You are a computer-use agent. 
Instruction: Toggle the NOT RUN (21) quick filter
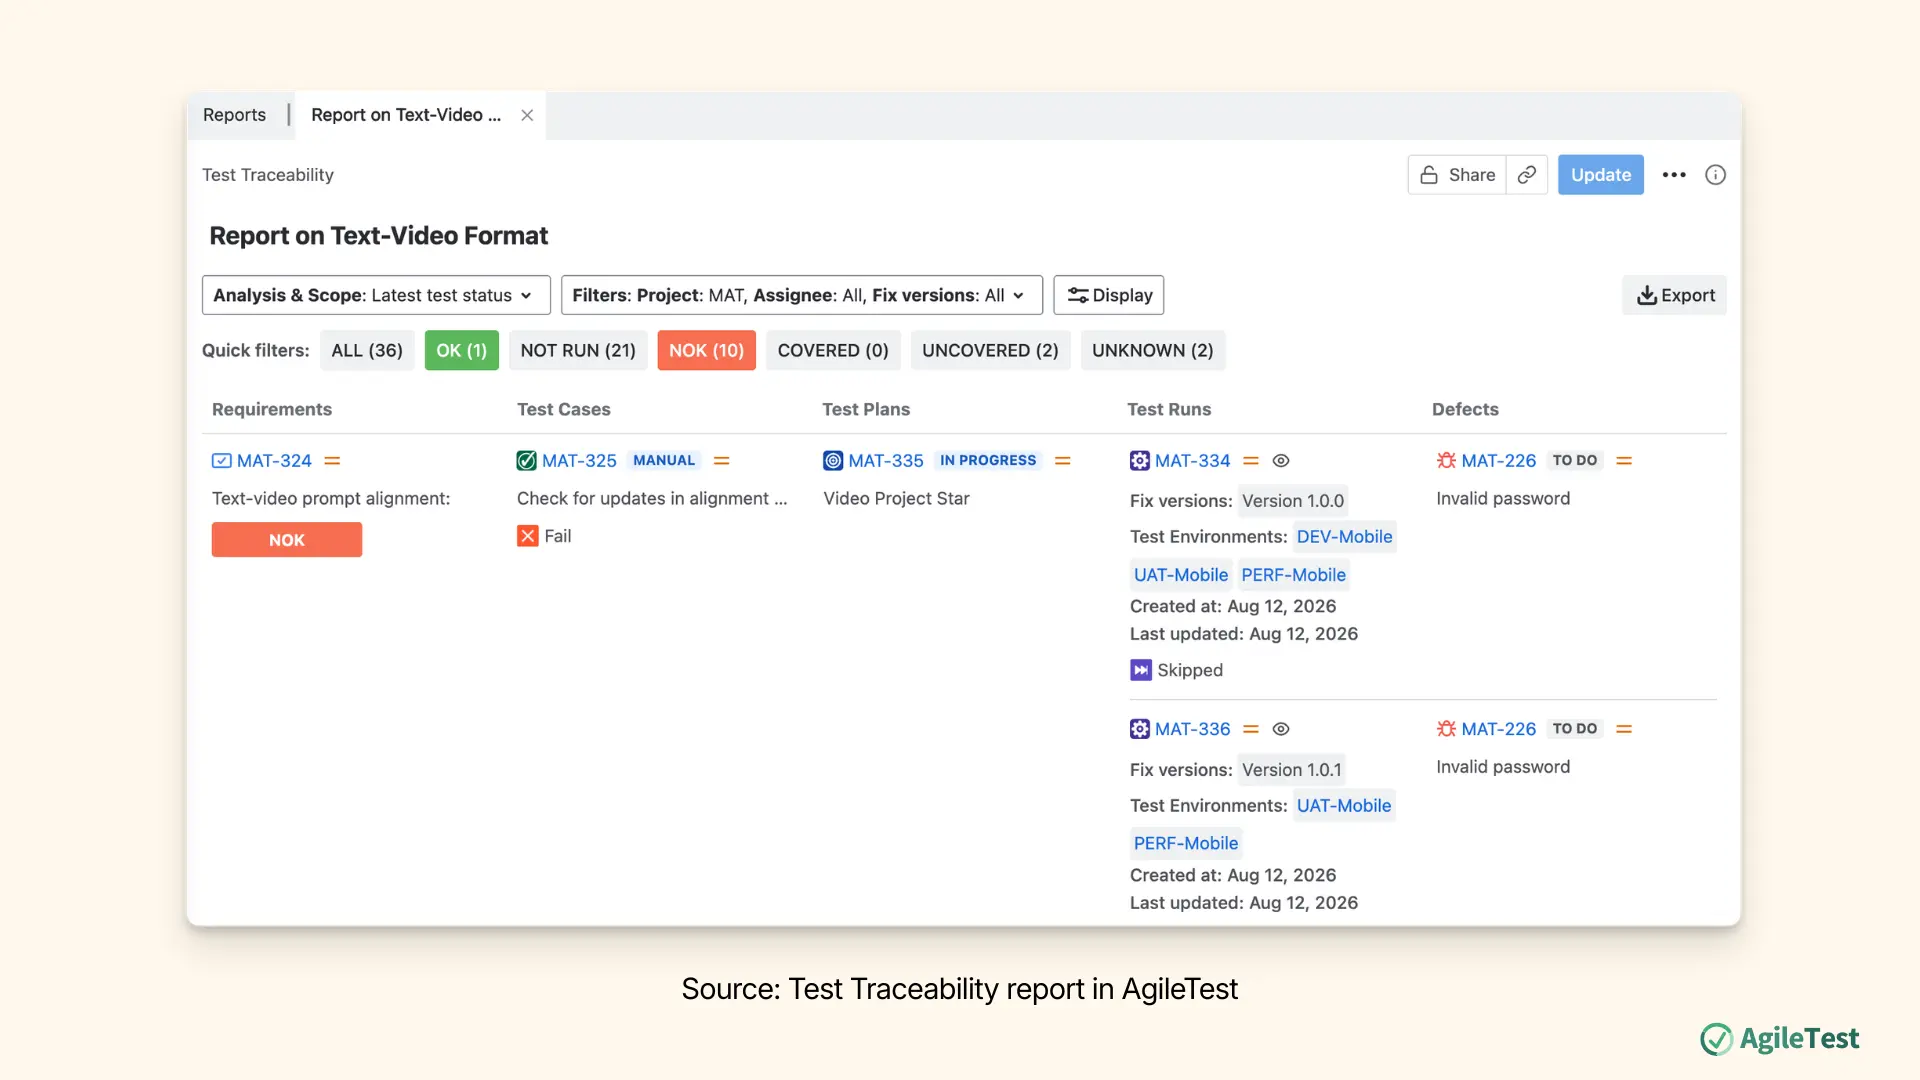578,350
